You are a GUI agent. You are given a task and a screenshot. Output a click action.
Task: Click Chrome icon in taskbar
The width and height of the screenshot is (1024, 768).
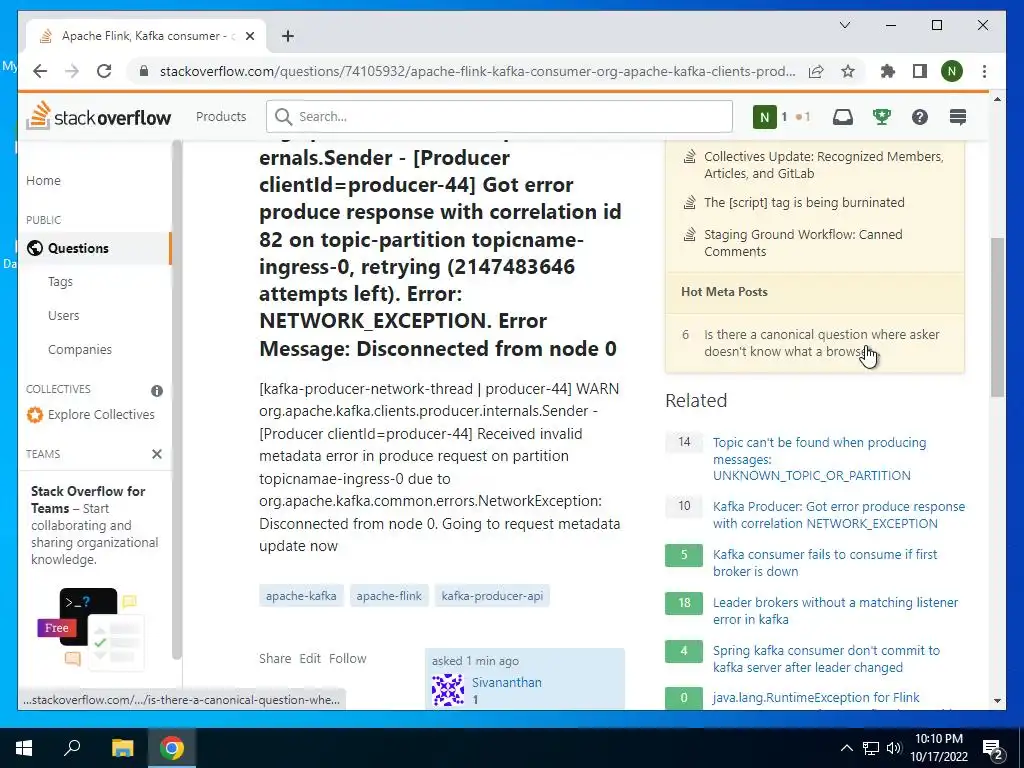[172, 748]
